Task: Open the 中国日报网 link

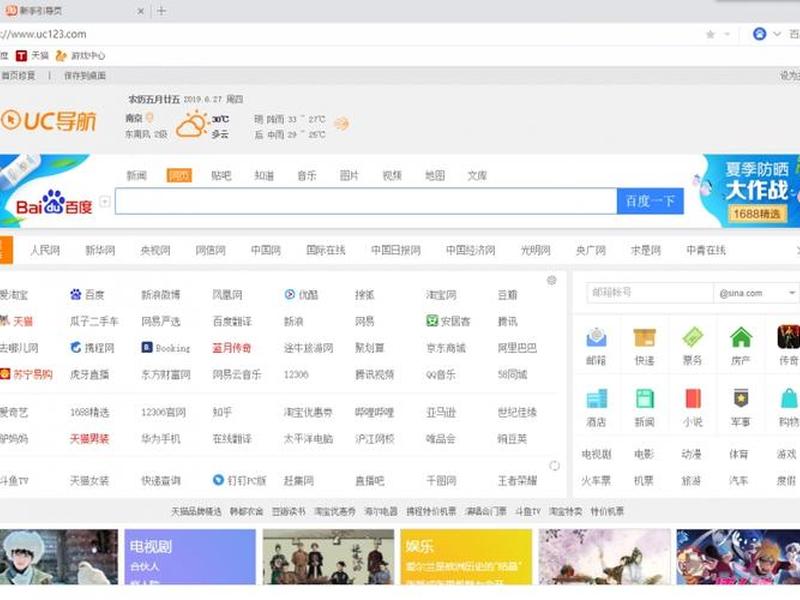Action: [396, 250]
